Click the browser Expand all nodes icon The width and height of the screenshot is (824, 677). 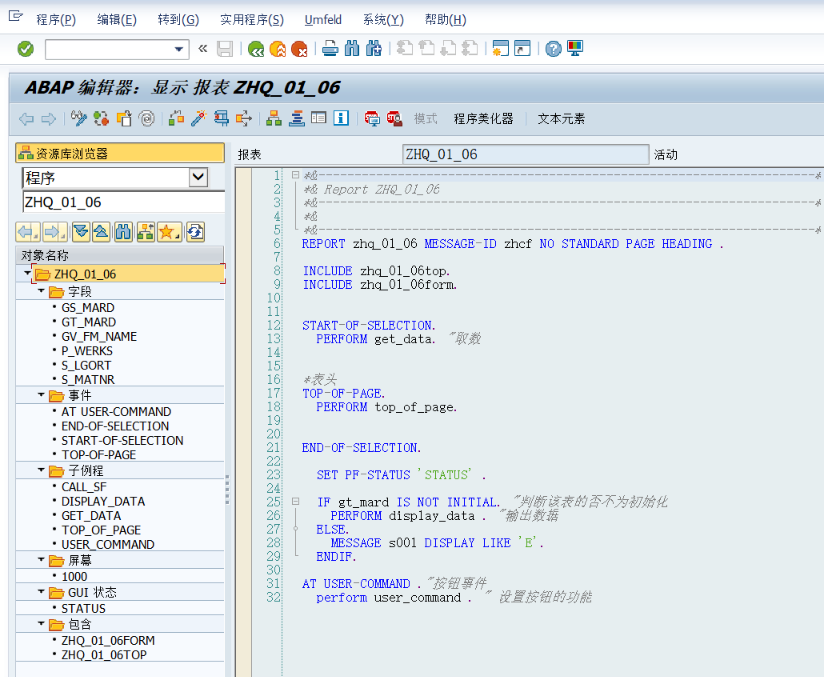click(x=80, y=232)
